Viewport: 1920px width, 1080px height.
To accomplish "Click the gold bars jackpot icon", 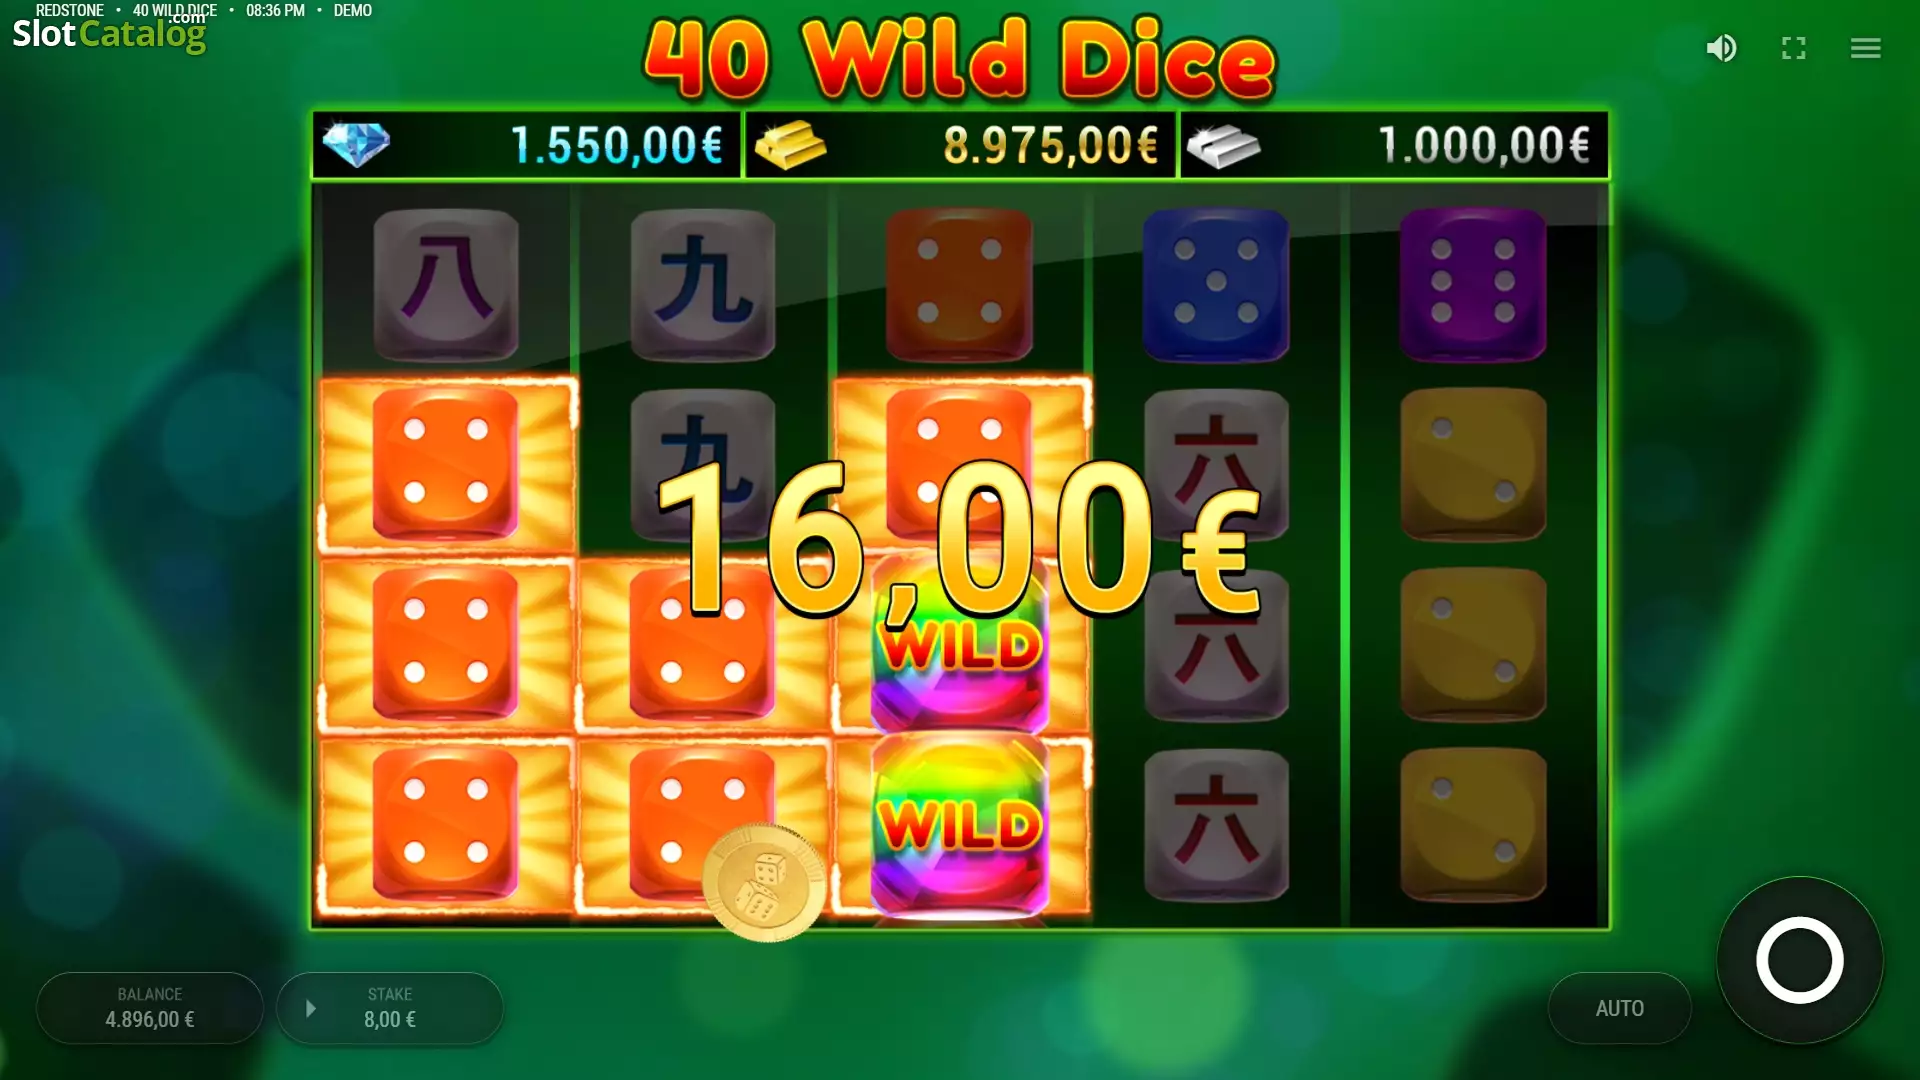I will pyautogui.click(x=790, y=146).
